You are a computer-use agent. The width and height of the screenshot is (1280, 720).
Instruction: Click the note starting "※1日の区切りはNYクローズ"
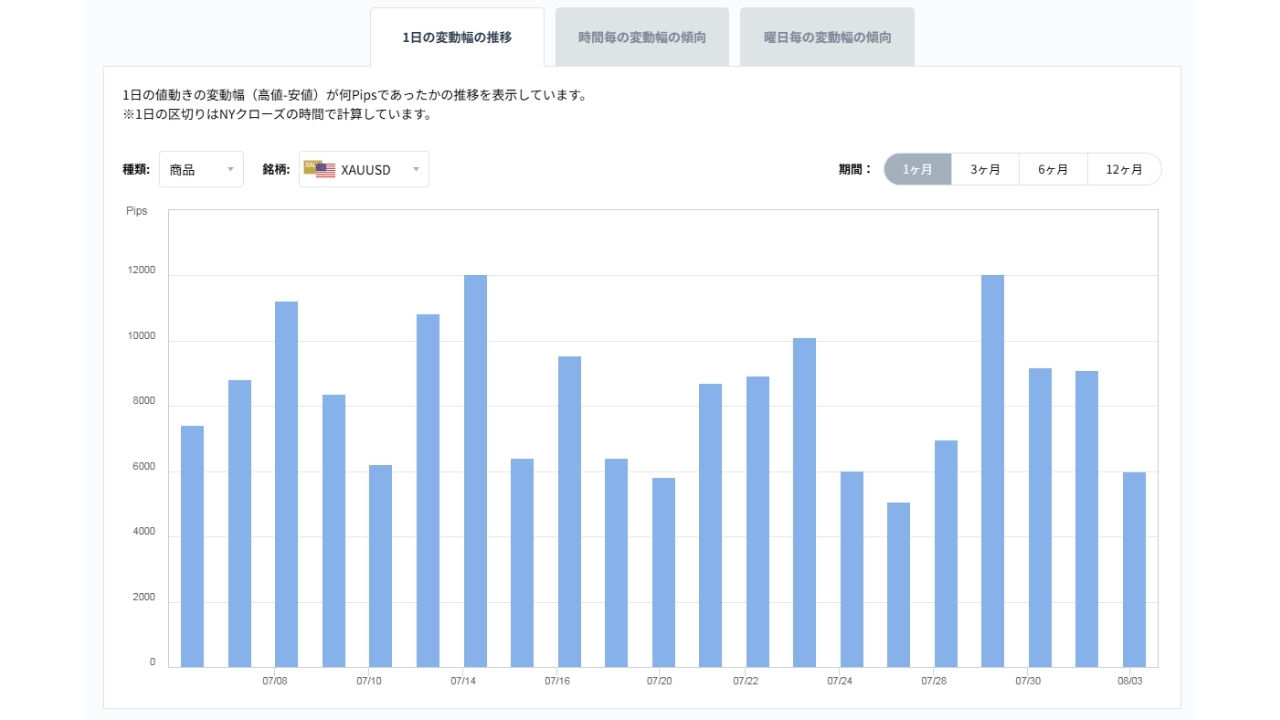(x=277, y=114)
